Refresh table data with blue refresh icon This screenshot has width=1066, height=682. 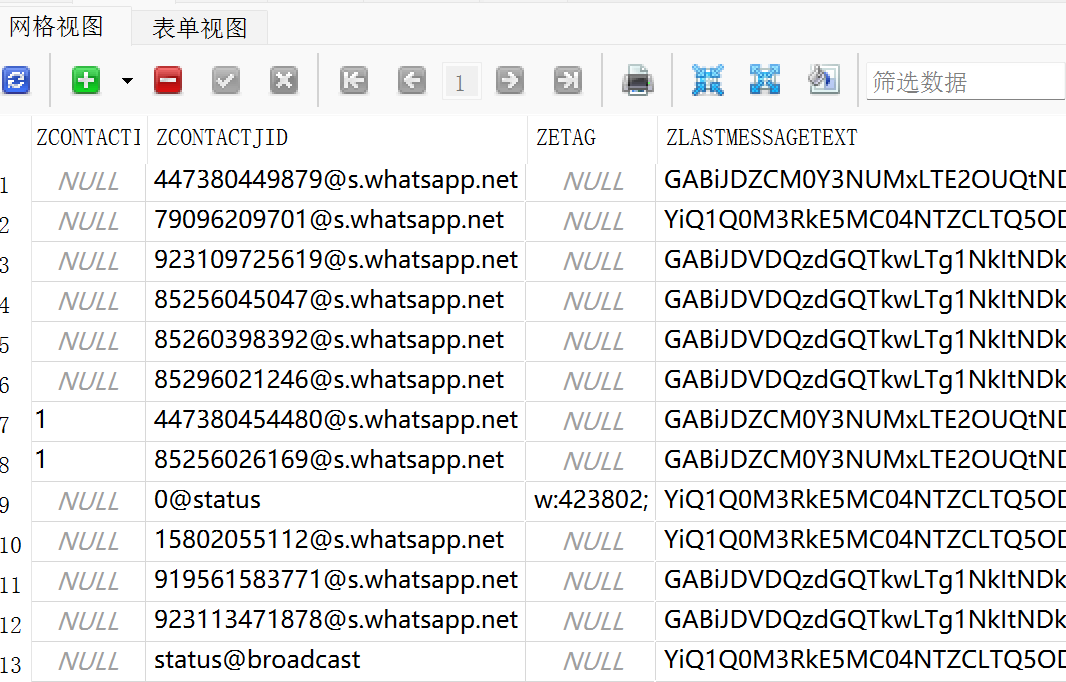[16, 81]
